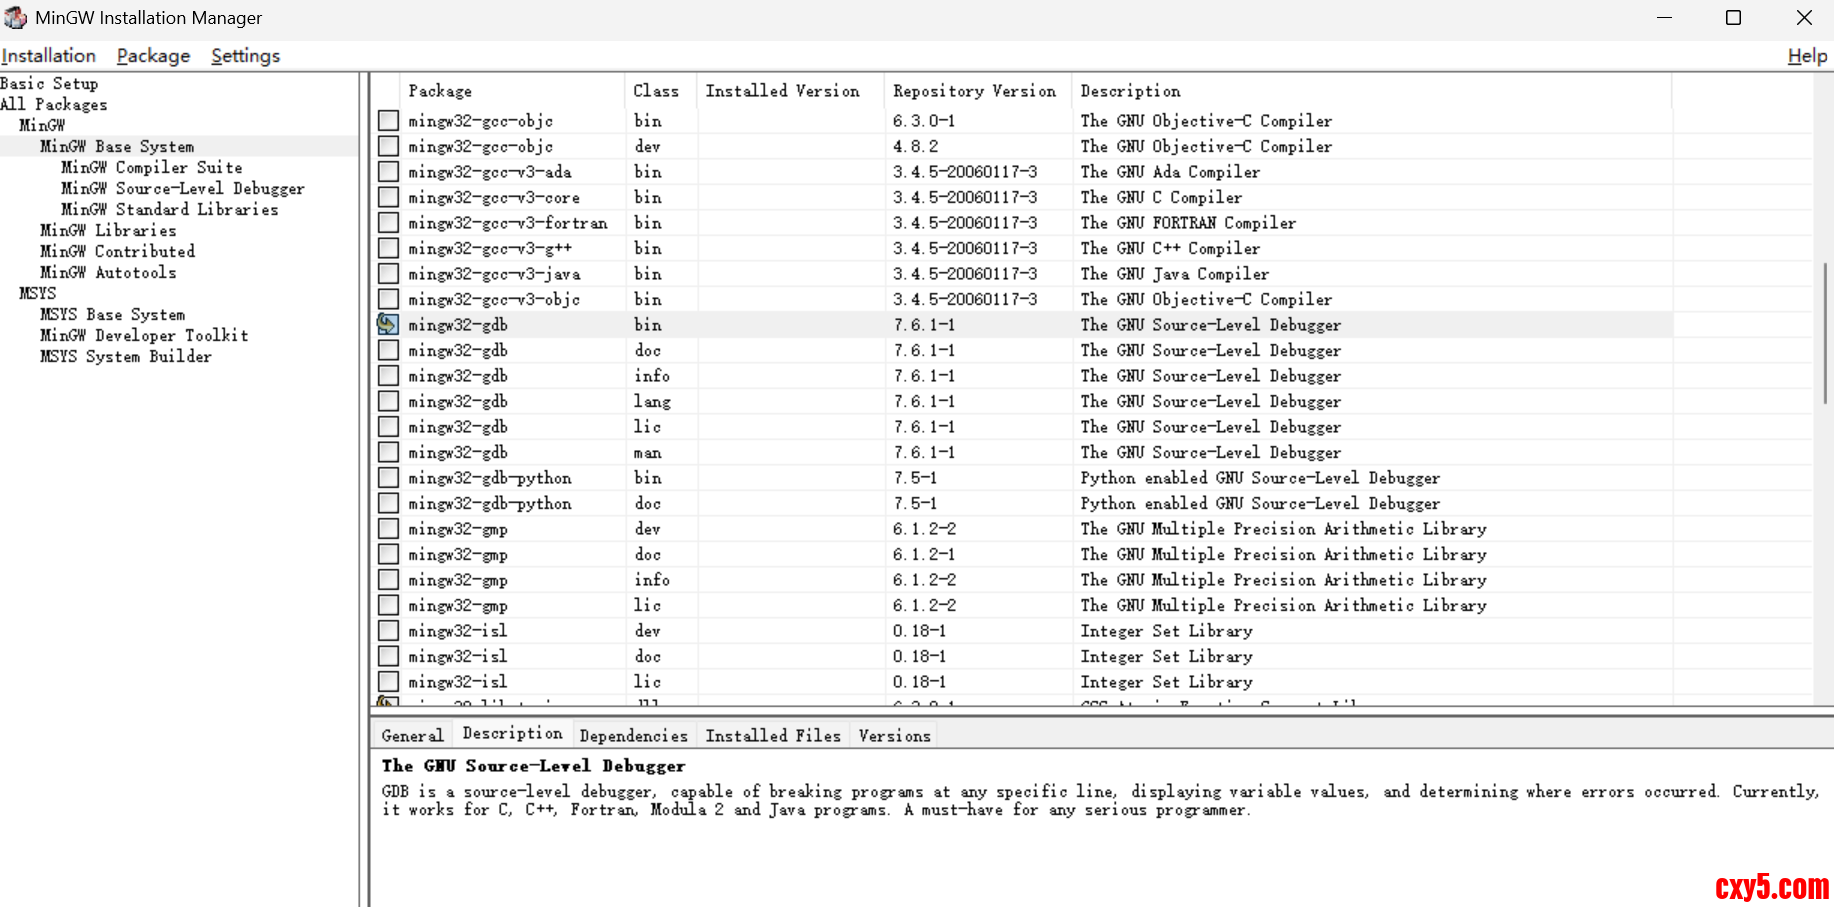Select MSYS Base System tree item
1834x907 pixels.
(x=112, y=314)
